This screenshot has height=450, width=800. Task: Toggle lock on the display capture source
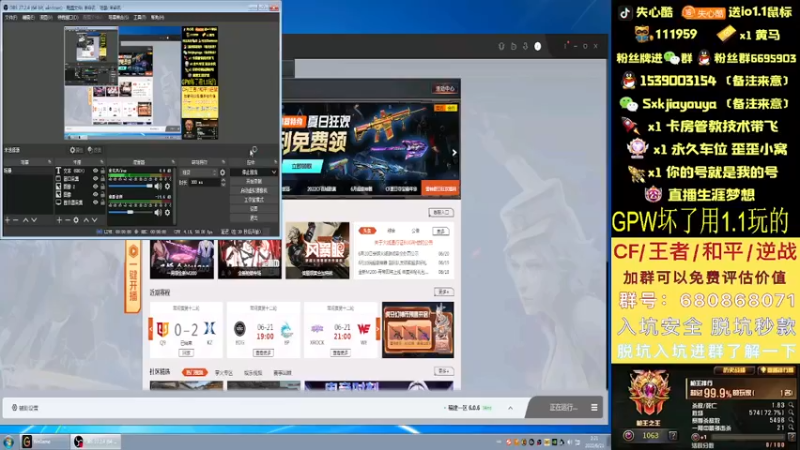coord(103,203)
